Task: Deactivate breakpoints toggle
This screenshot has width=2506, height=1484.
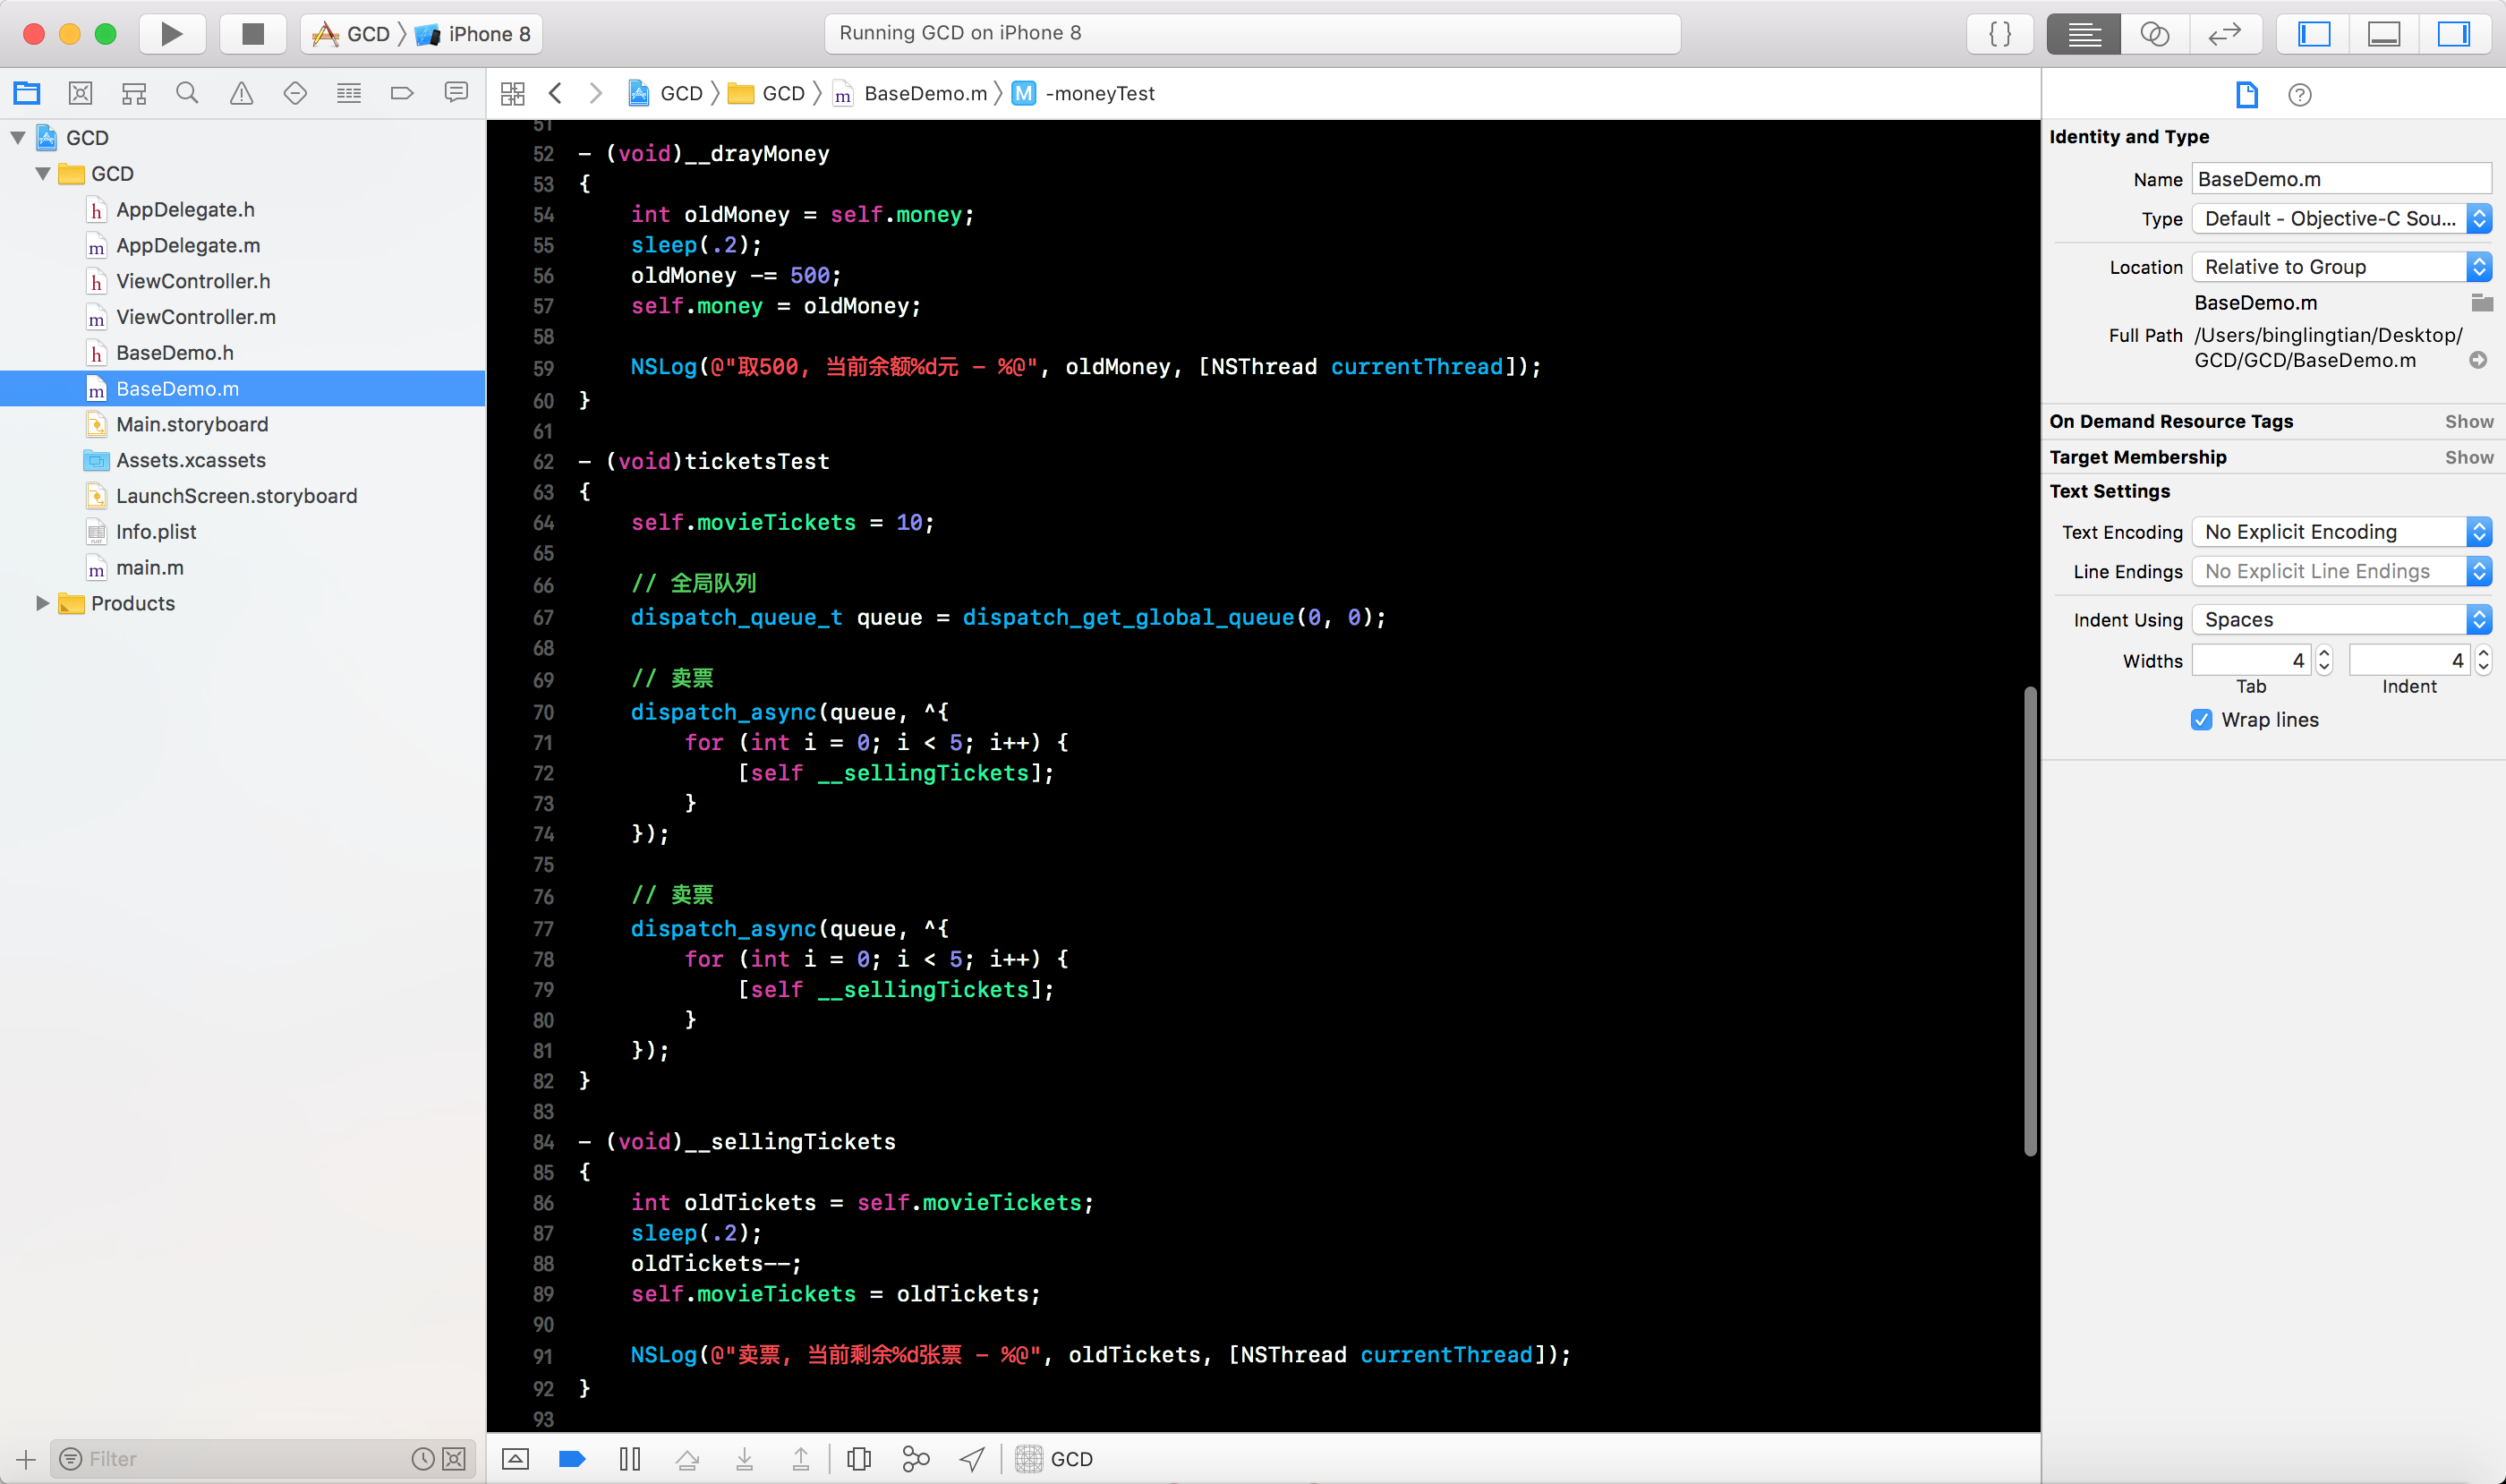Action: coord(572,1459)
